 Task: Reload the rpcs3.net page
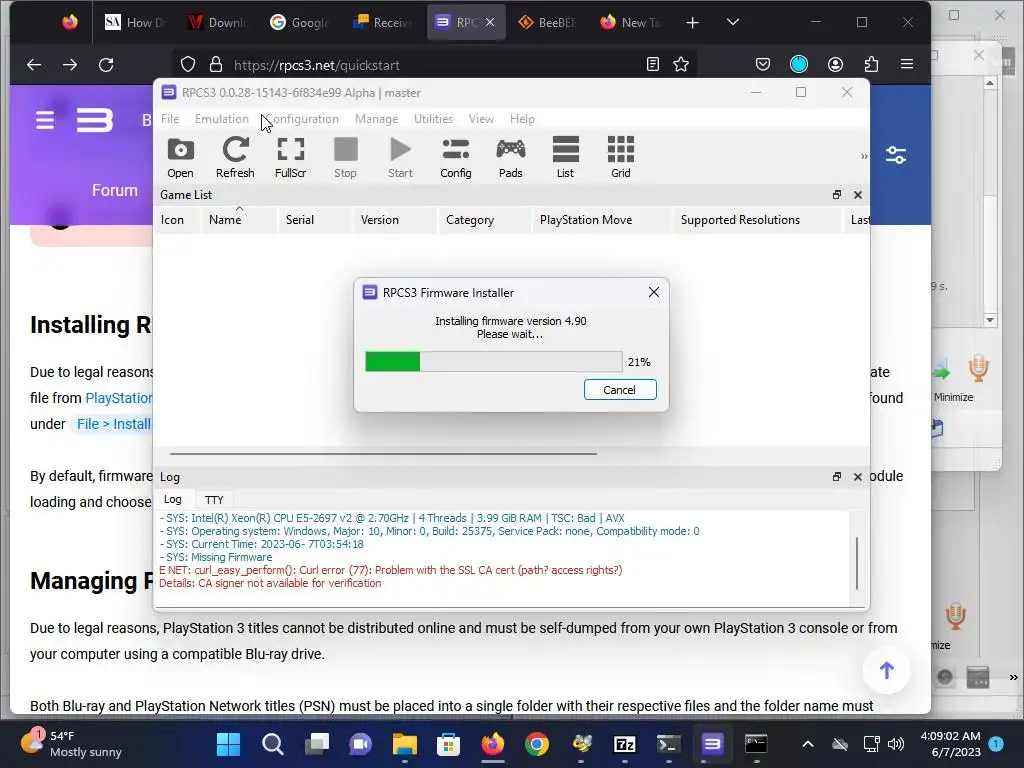[106, 65]
